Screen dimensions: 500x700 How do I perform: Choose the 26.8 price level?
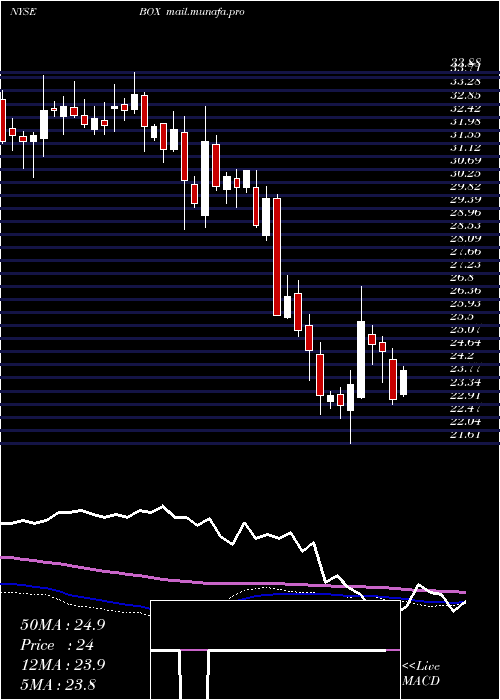coord(462,278)
